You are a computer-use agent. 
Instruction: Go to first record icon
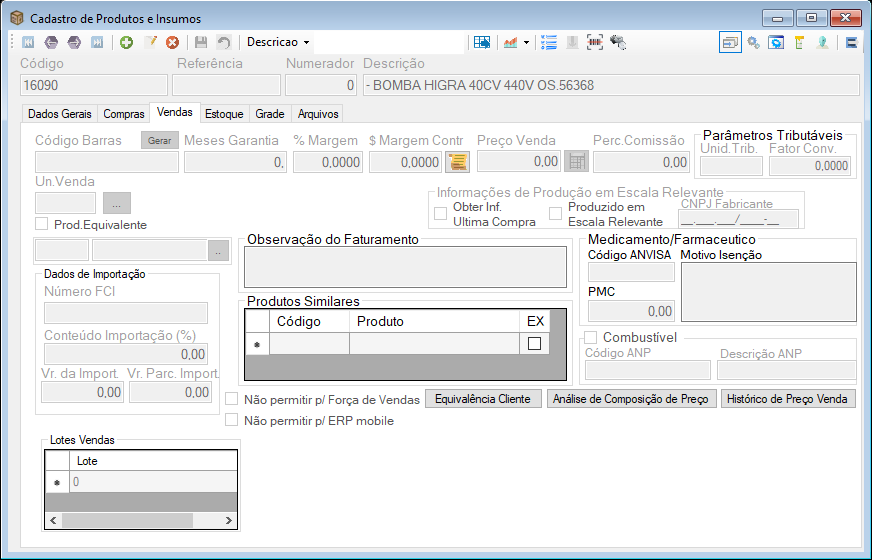28,42
